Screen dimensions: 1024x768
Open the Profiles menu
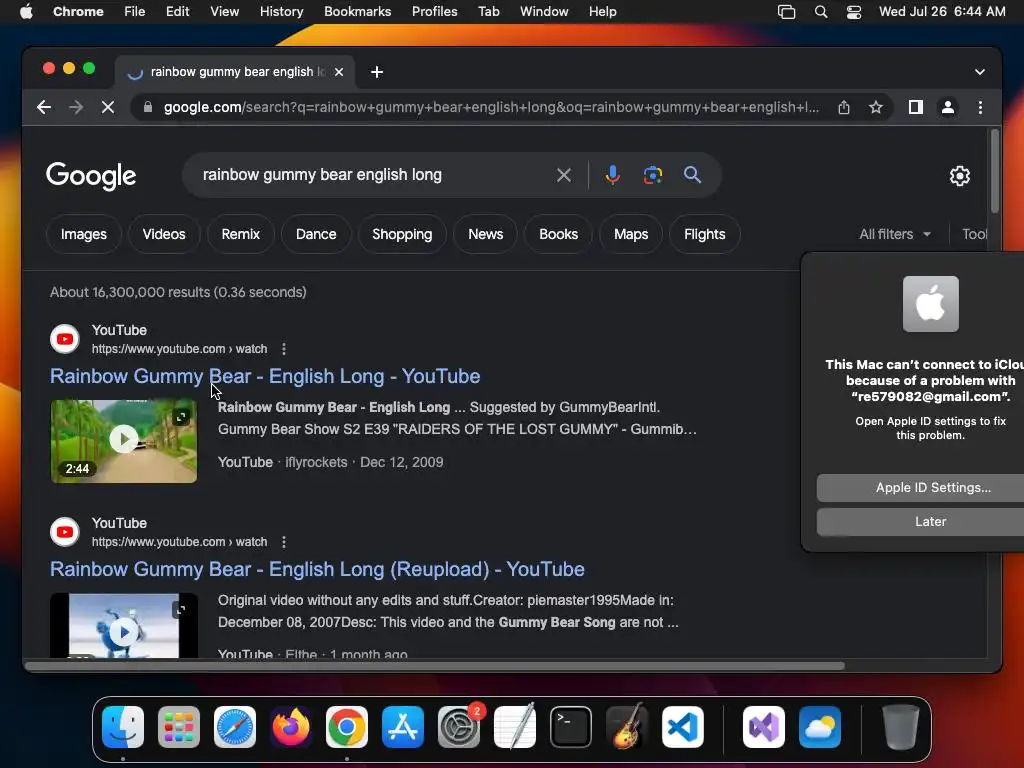point(434,12)
